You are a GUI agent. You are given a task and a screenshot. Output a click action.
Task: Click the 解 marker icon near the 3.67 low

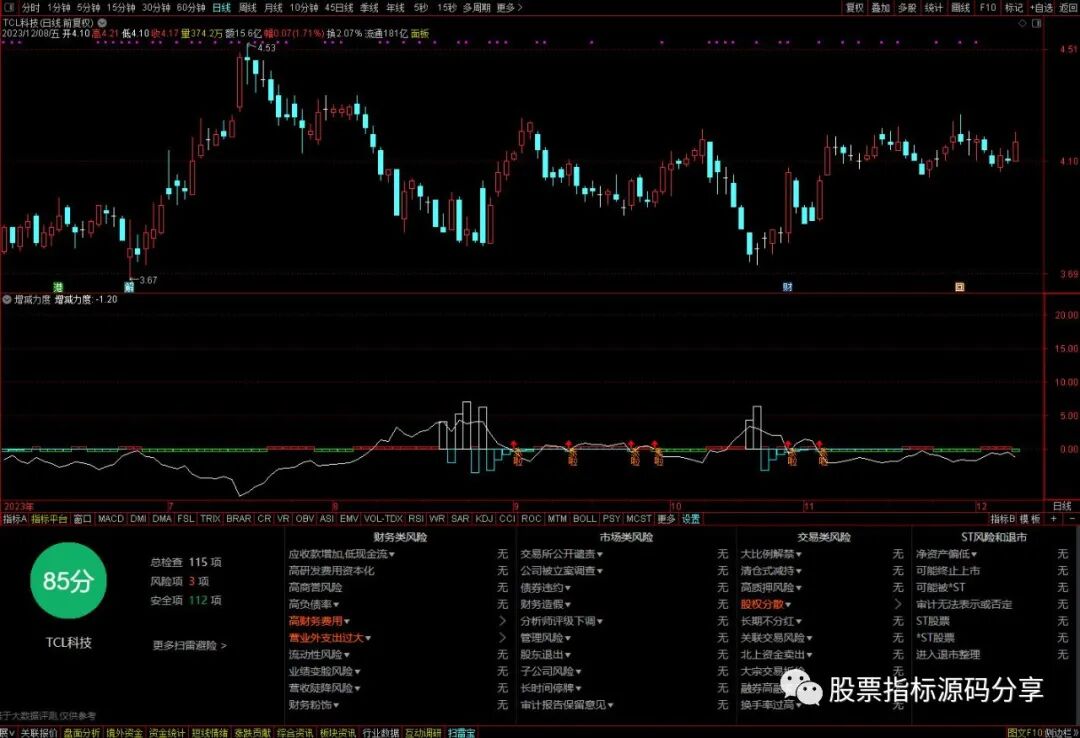click(x=129, y=286)
